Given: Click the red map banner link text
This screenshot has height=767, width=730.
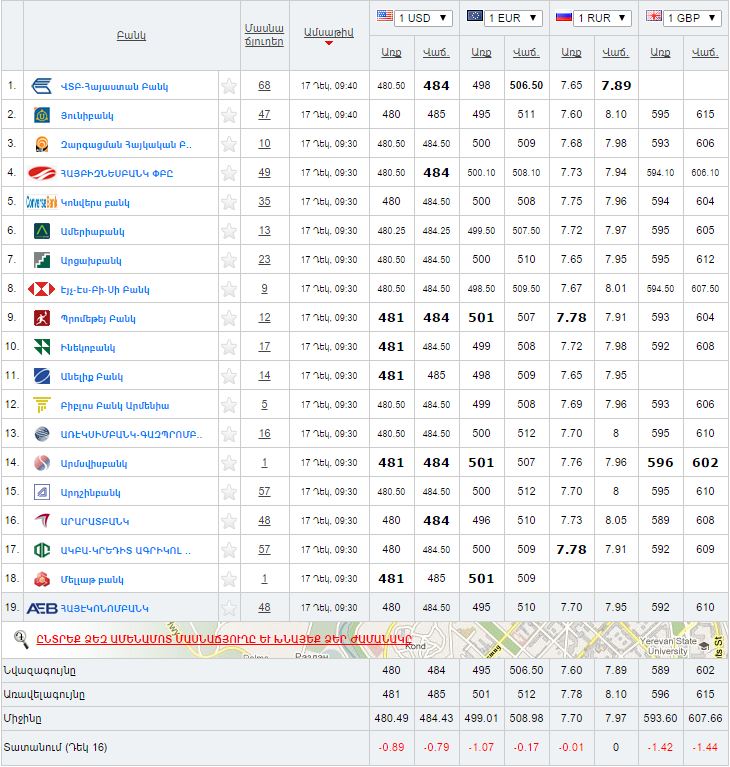Looking at the screenshot, I should click(224, 638).
